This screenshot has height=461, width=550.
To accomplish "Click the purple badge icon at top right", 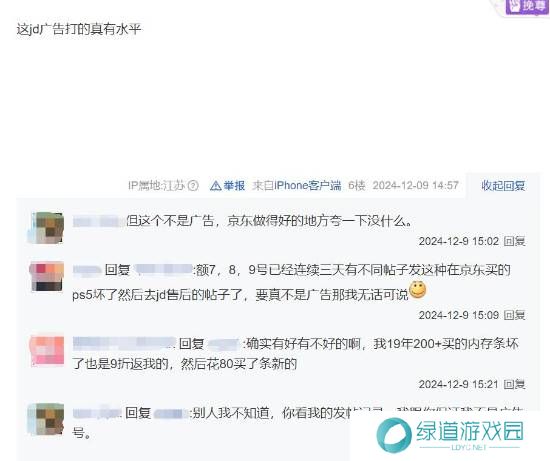I will (x=528, y=6).
